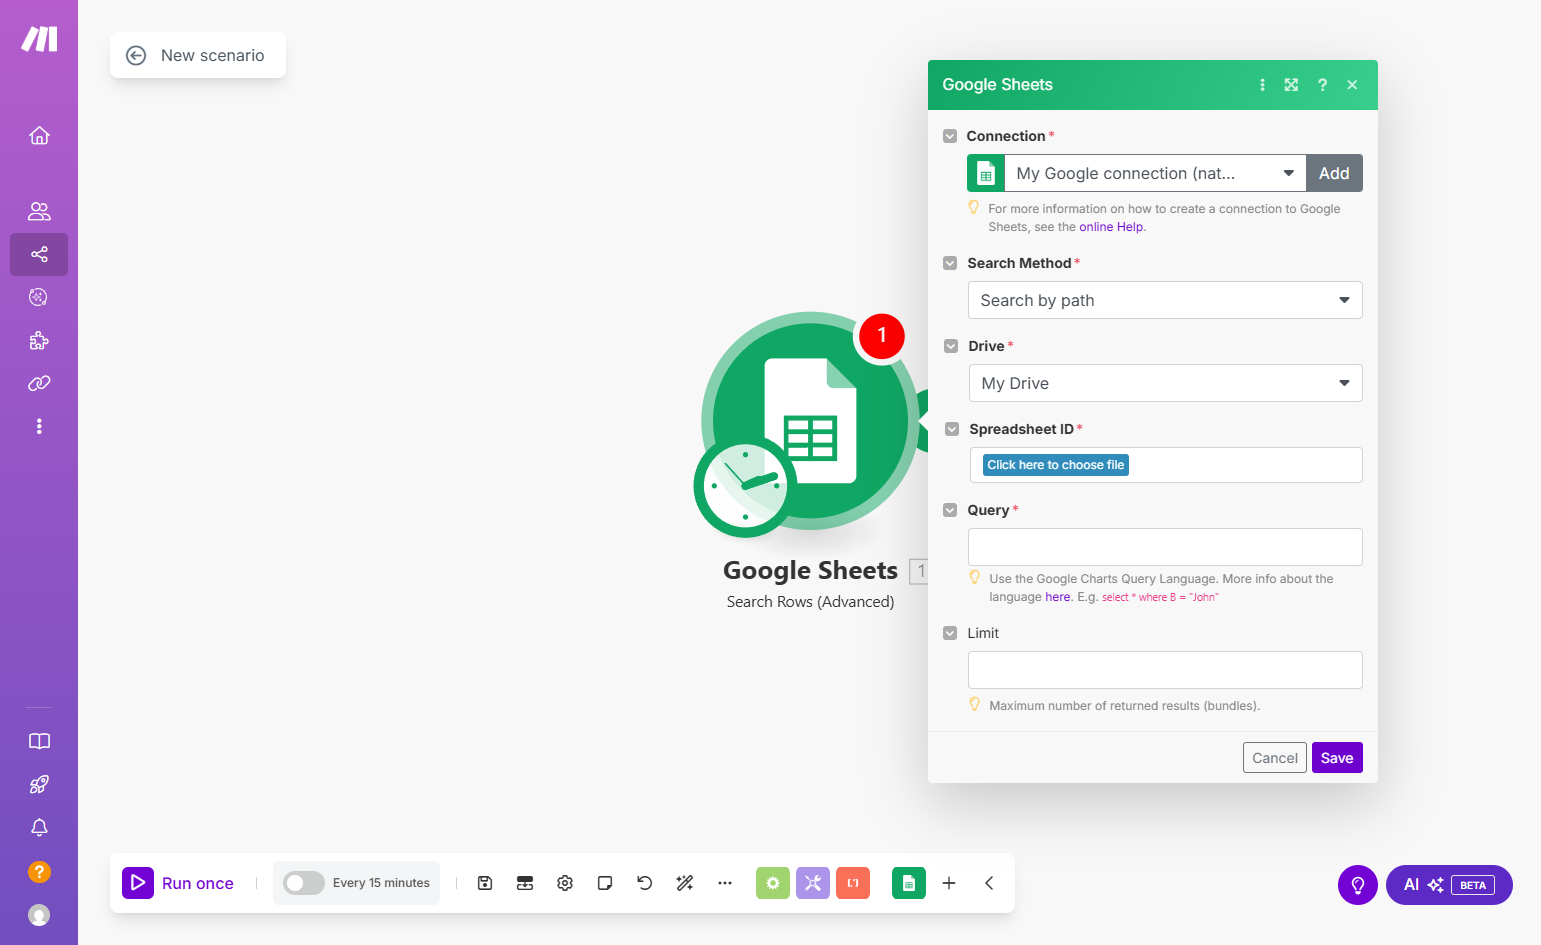Open the rocket What's new icon
The image size is (1541, 945).
click(39, 784)
